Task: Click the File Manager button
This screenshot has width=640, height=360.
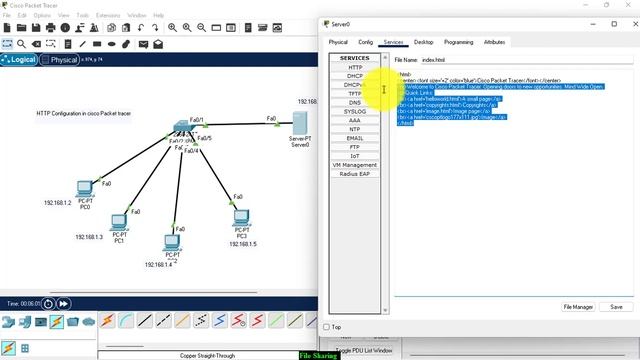Action: click(578, 307)
